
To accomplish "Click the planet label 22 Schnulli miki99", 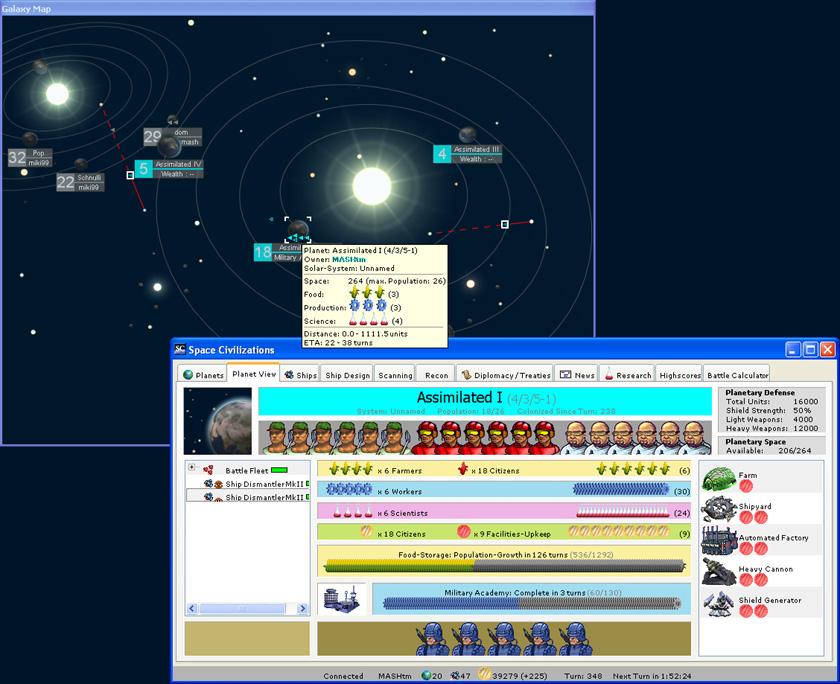I will (x=80, y=182).
